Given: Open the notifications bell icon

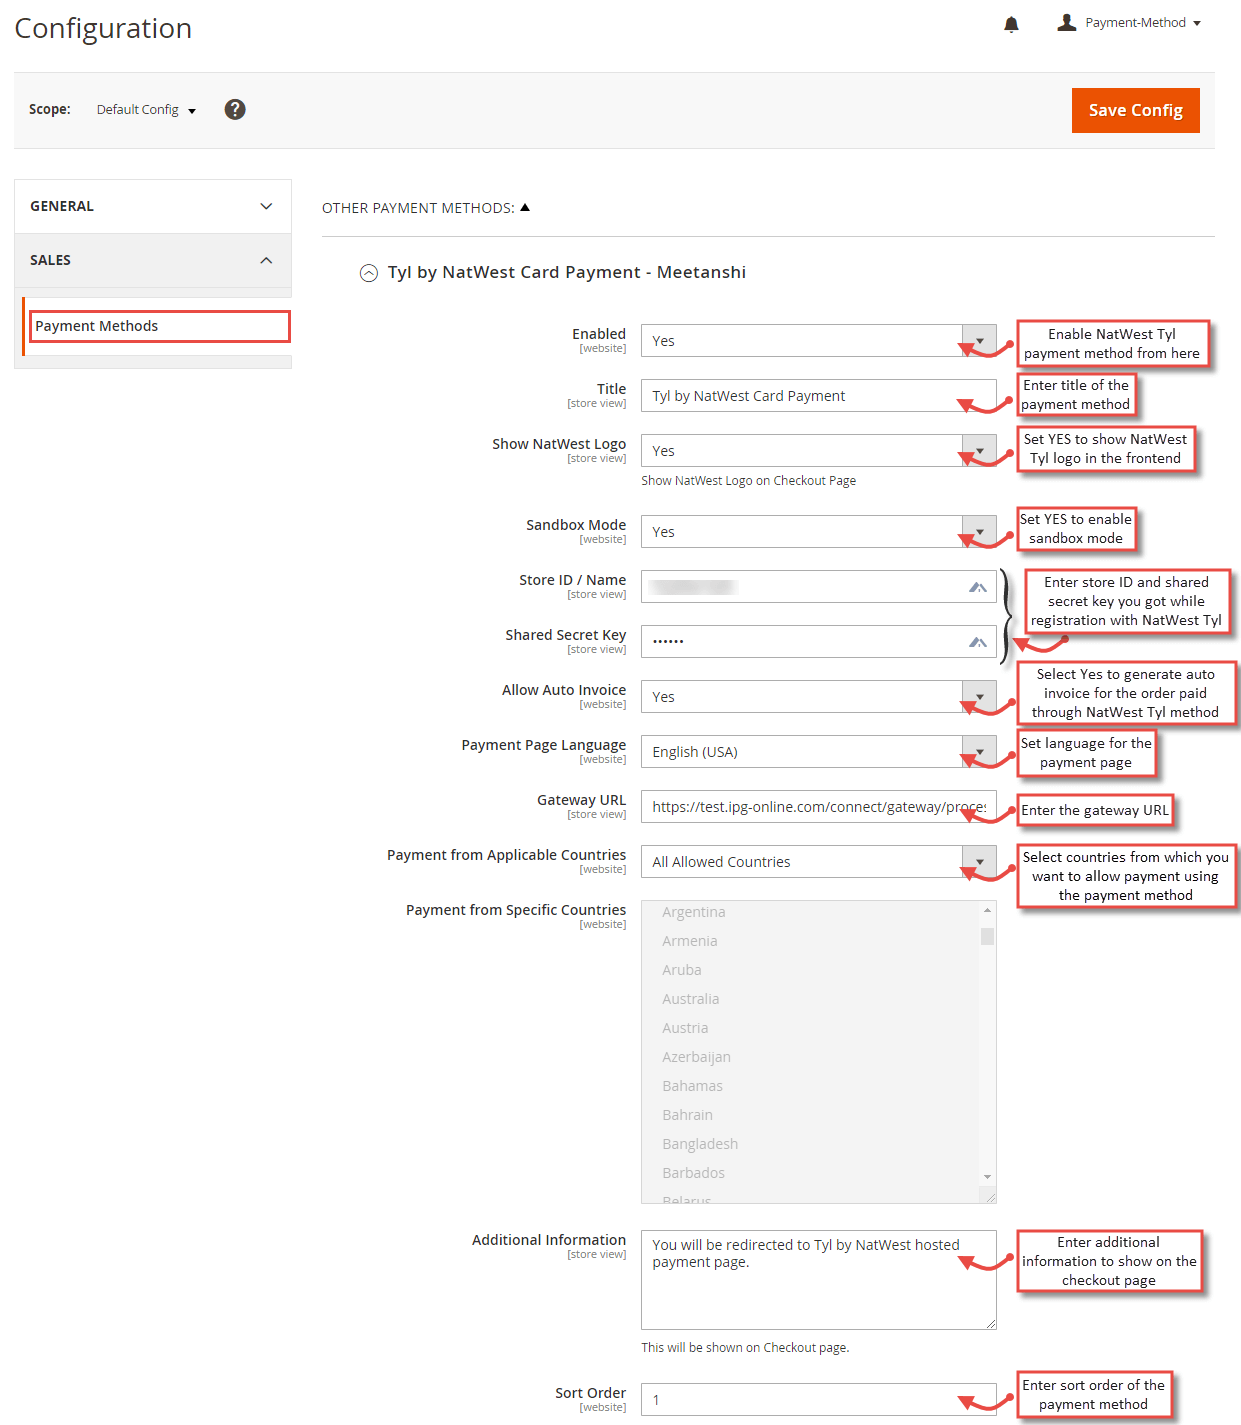Looking at the screenshot, I should 1011,24.
